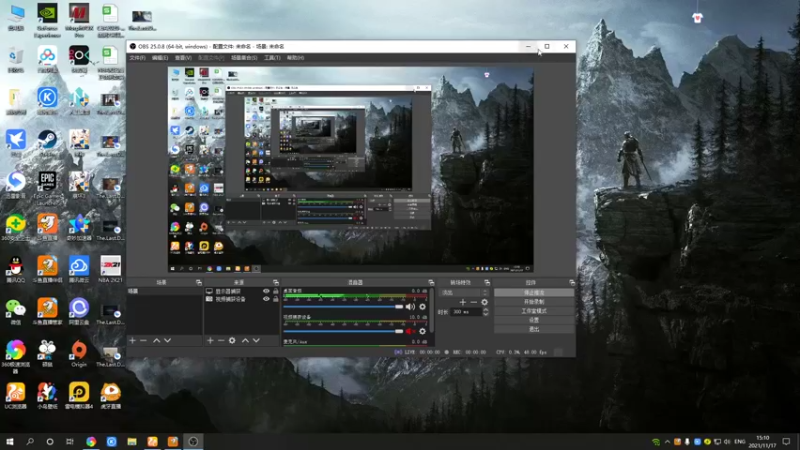Pop out the Scenes dock
The width and height of the screenshot is (800, 450).
coord(199,282)
